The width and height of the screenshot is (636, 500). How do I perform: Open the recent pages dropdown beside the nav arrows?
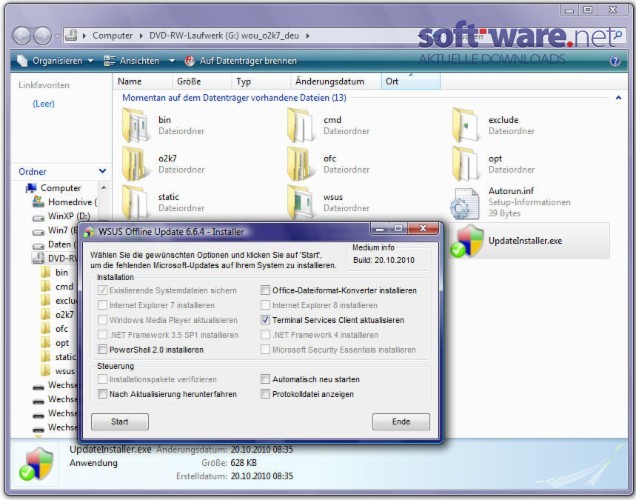(x=56, y=36)
